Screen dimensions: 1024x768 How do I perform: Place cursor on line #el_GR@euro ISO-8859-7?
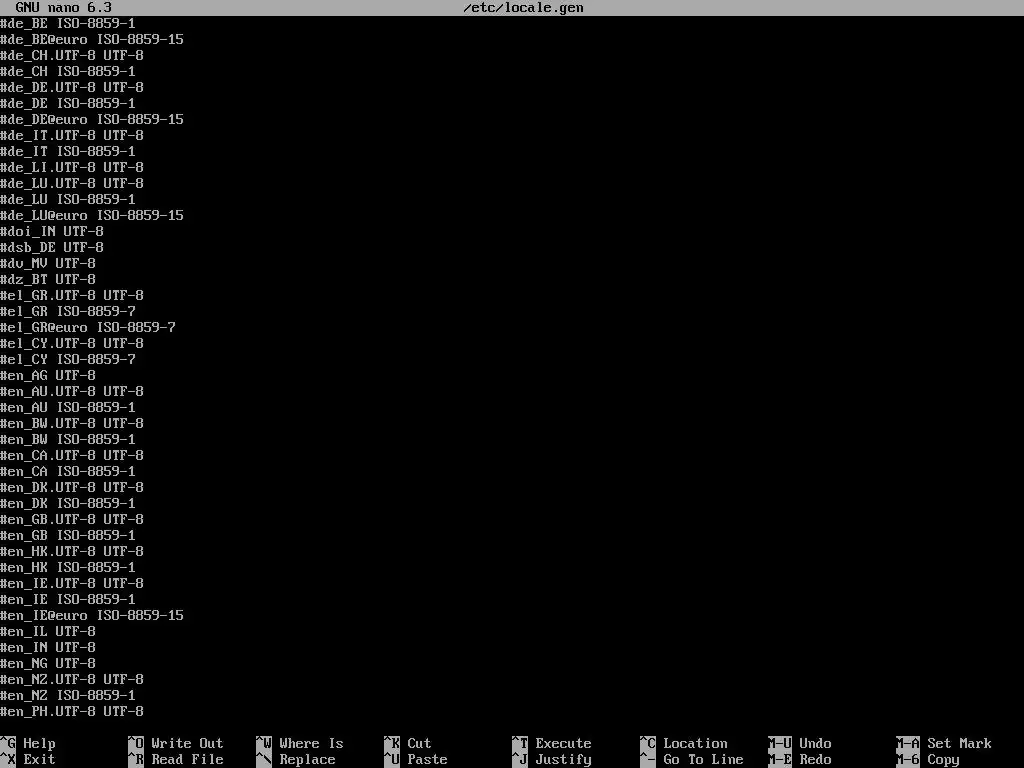point(88,327)
